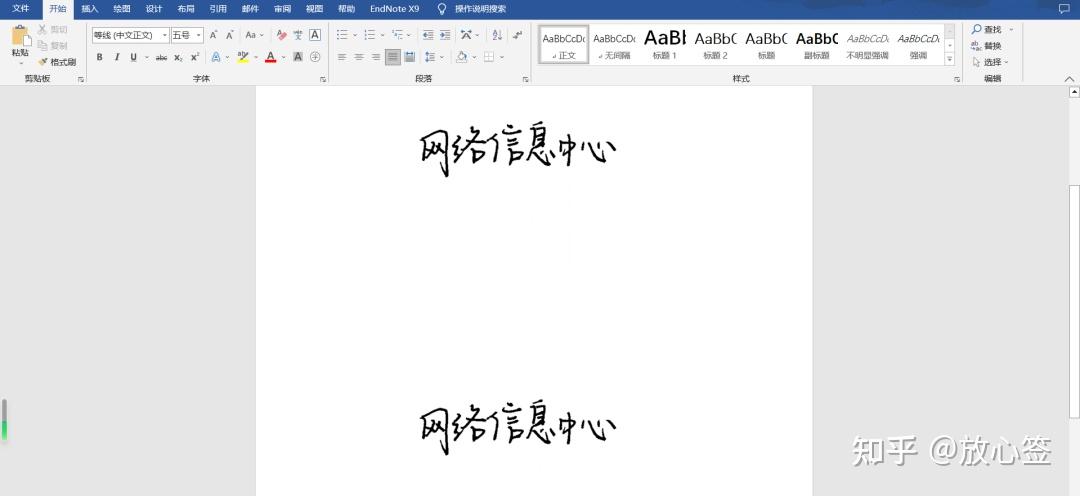Click the comments speech bubble icon

click(1064, 9)
